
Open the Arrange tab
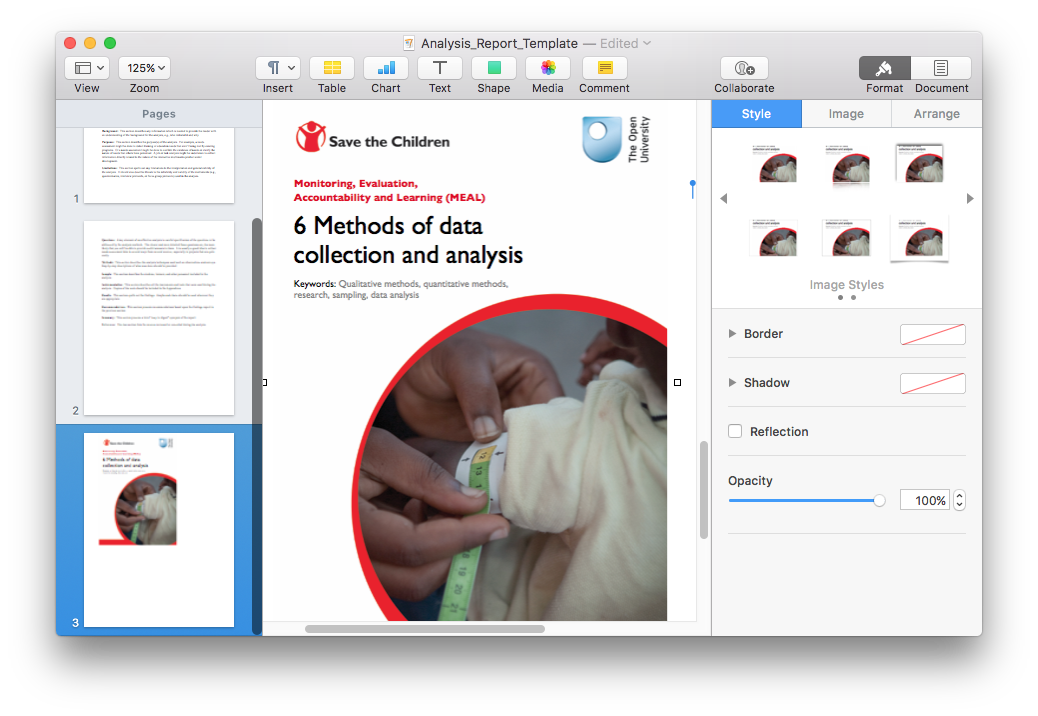[936, 114]
